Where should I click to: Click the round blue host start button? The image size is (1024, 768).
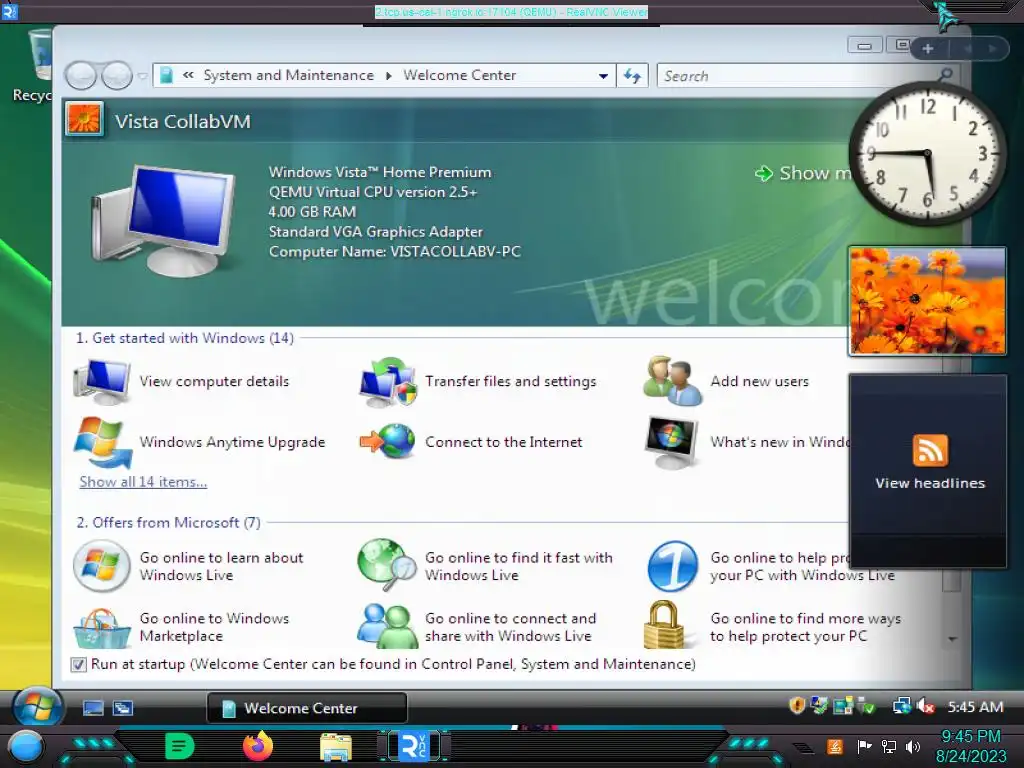click(25, 748)
